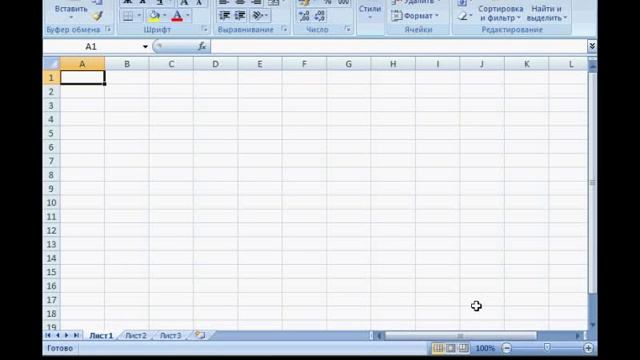Switch to the Лист3 sheet tab
640x360 pixels.
coord(170,336)
